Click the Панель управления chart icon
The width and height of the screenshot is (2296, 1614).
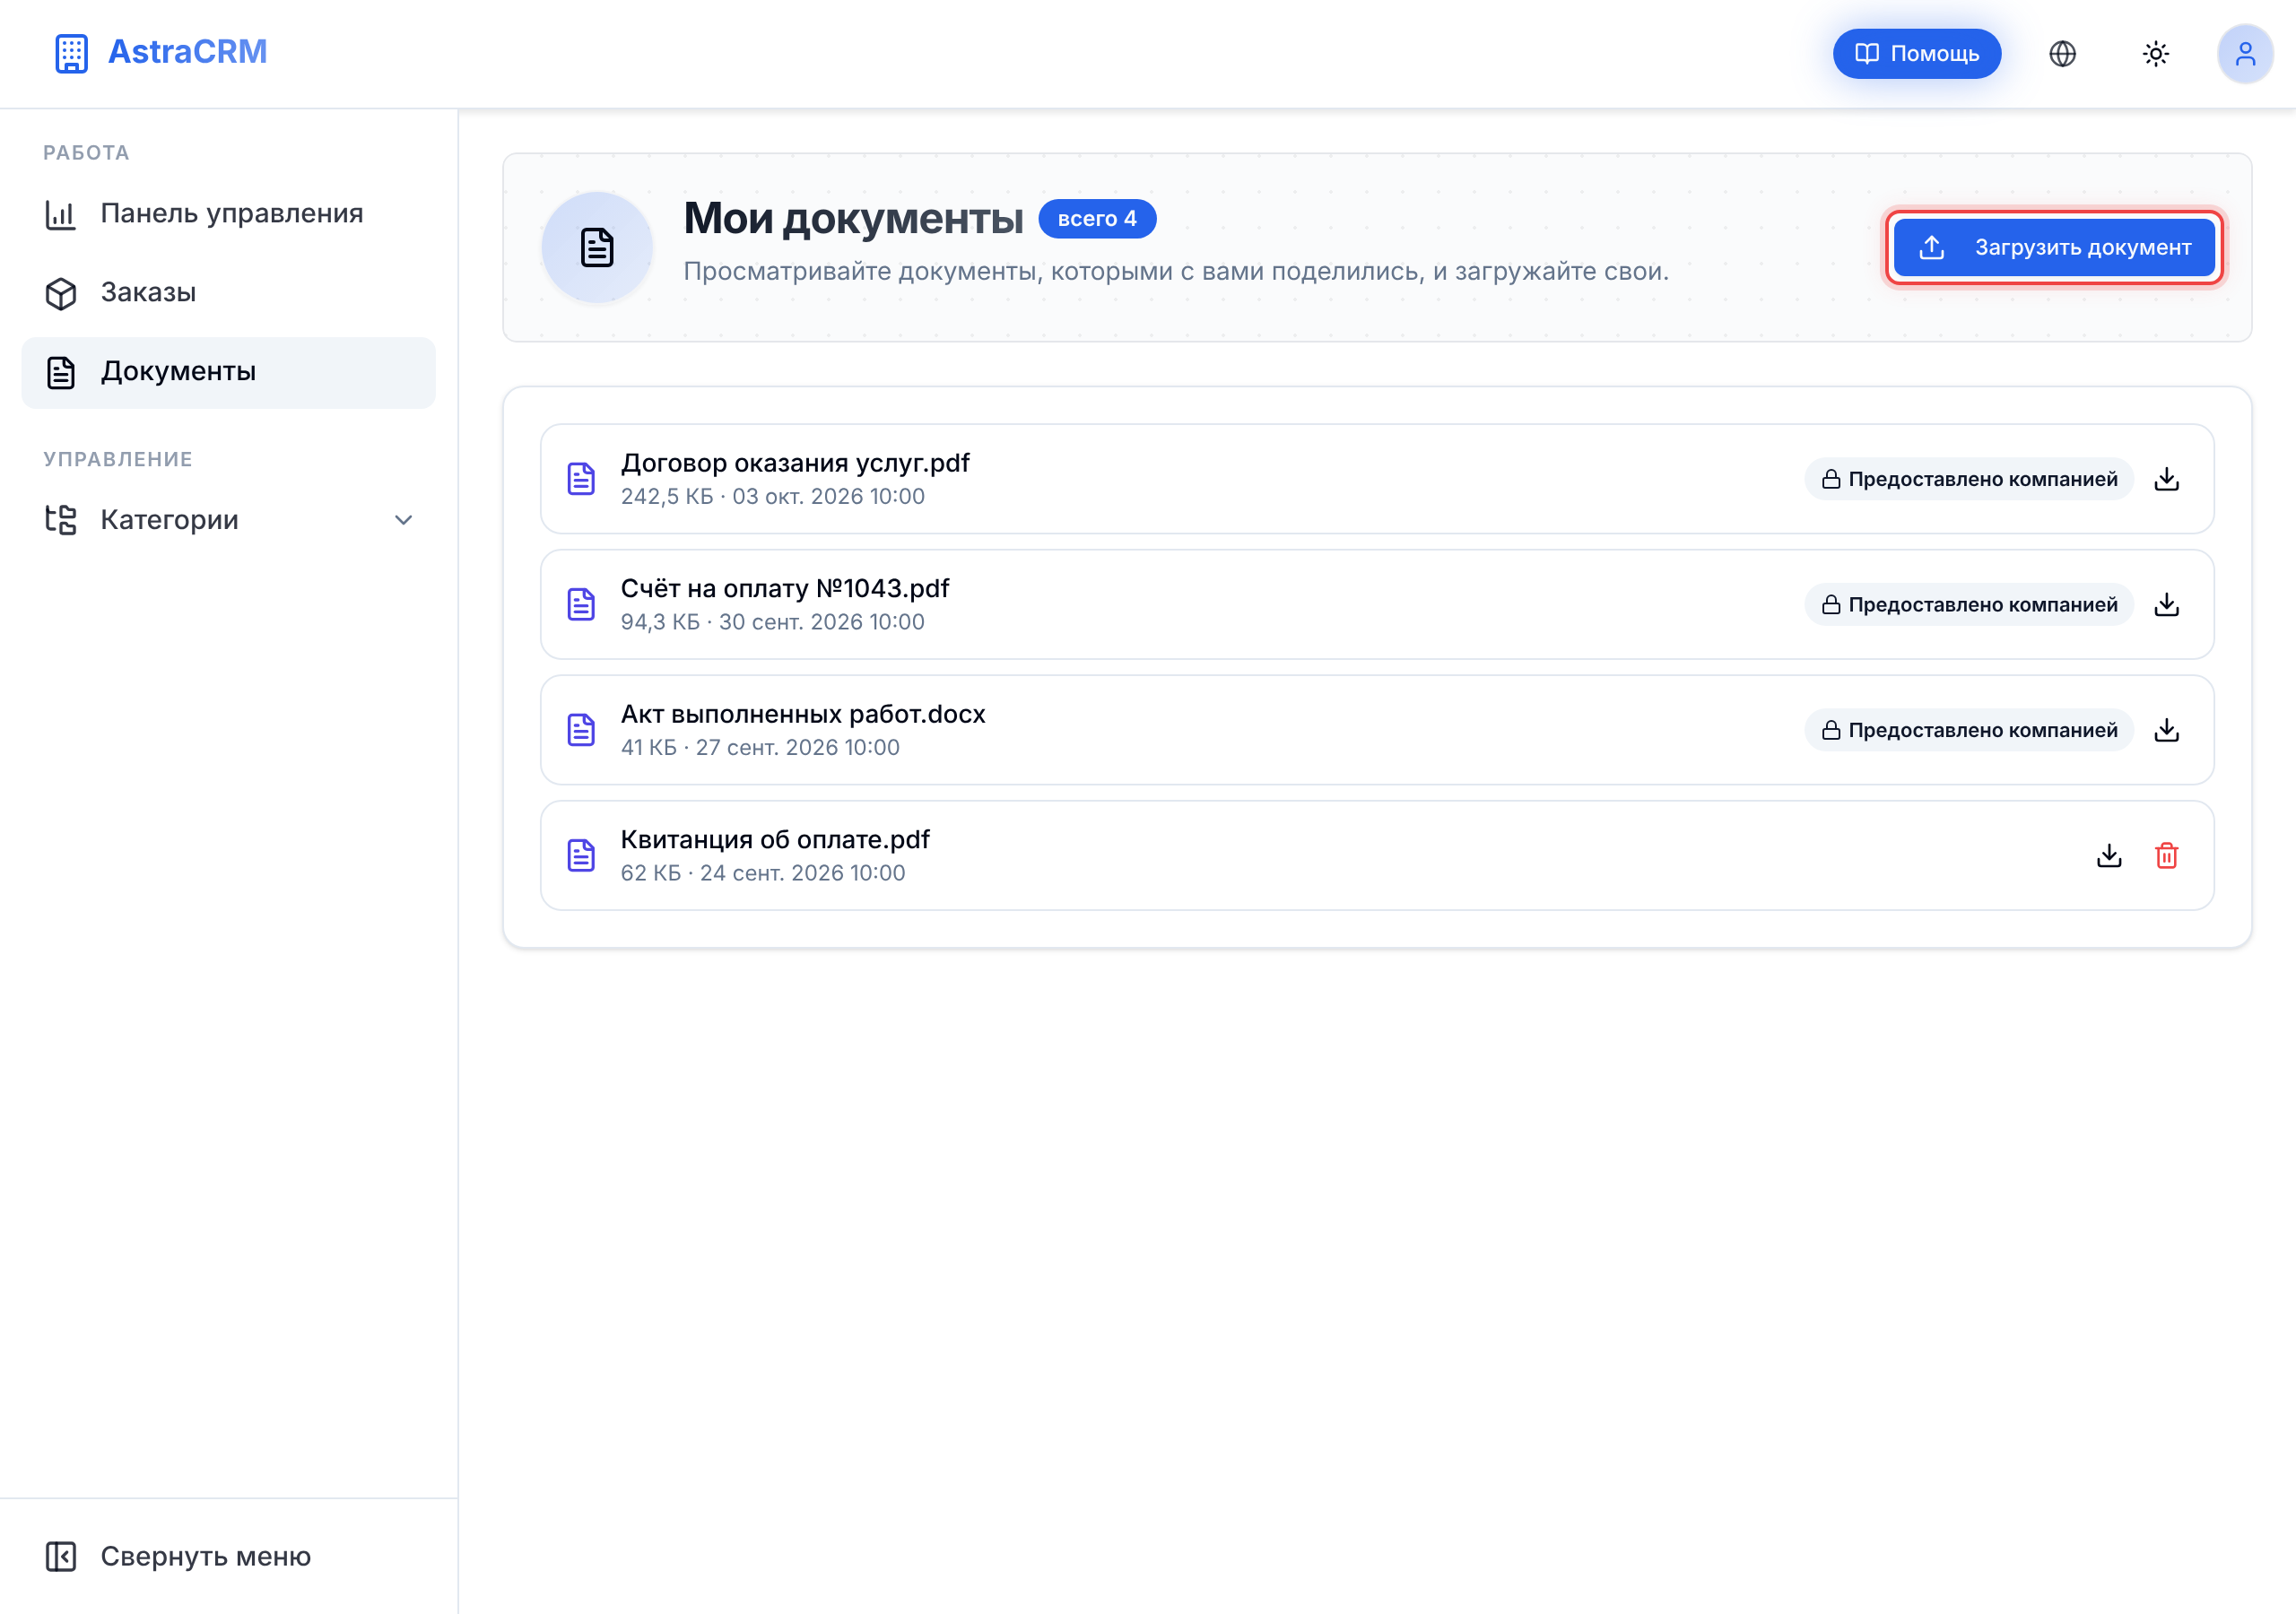tap(61, 215)
